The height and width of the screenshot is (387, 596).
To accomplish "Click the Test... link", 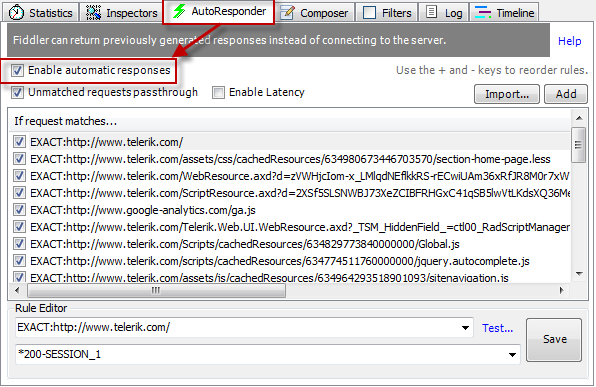I will (497, 328).
